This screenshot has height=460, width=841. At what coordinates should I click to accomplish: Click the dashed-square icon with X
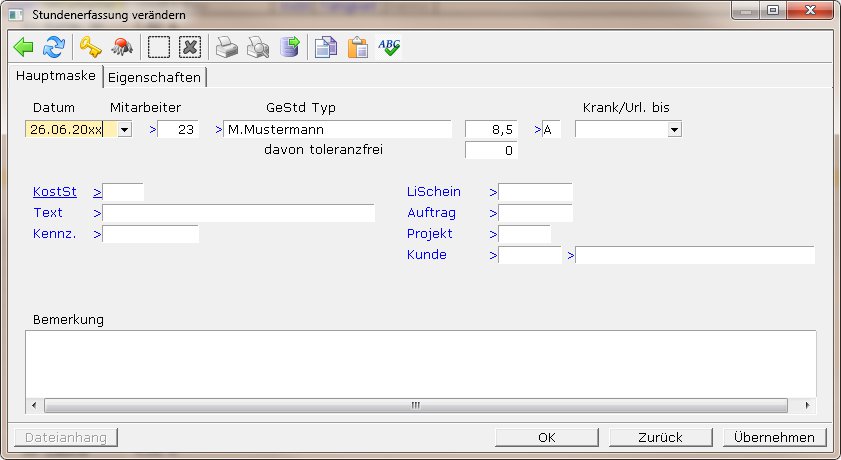pos(190,47)
